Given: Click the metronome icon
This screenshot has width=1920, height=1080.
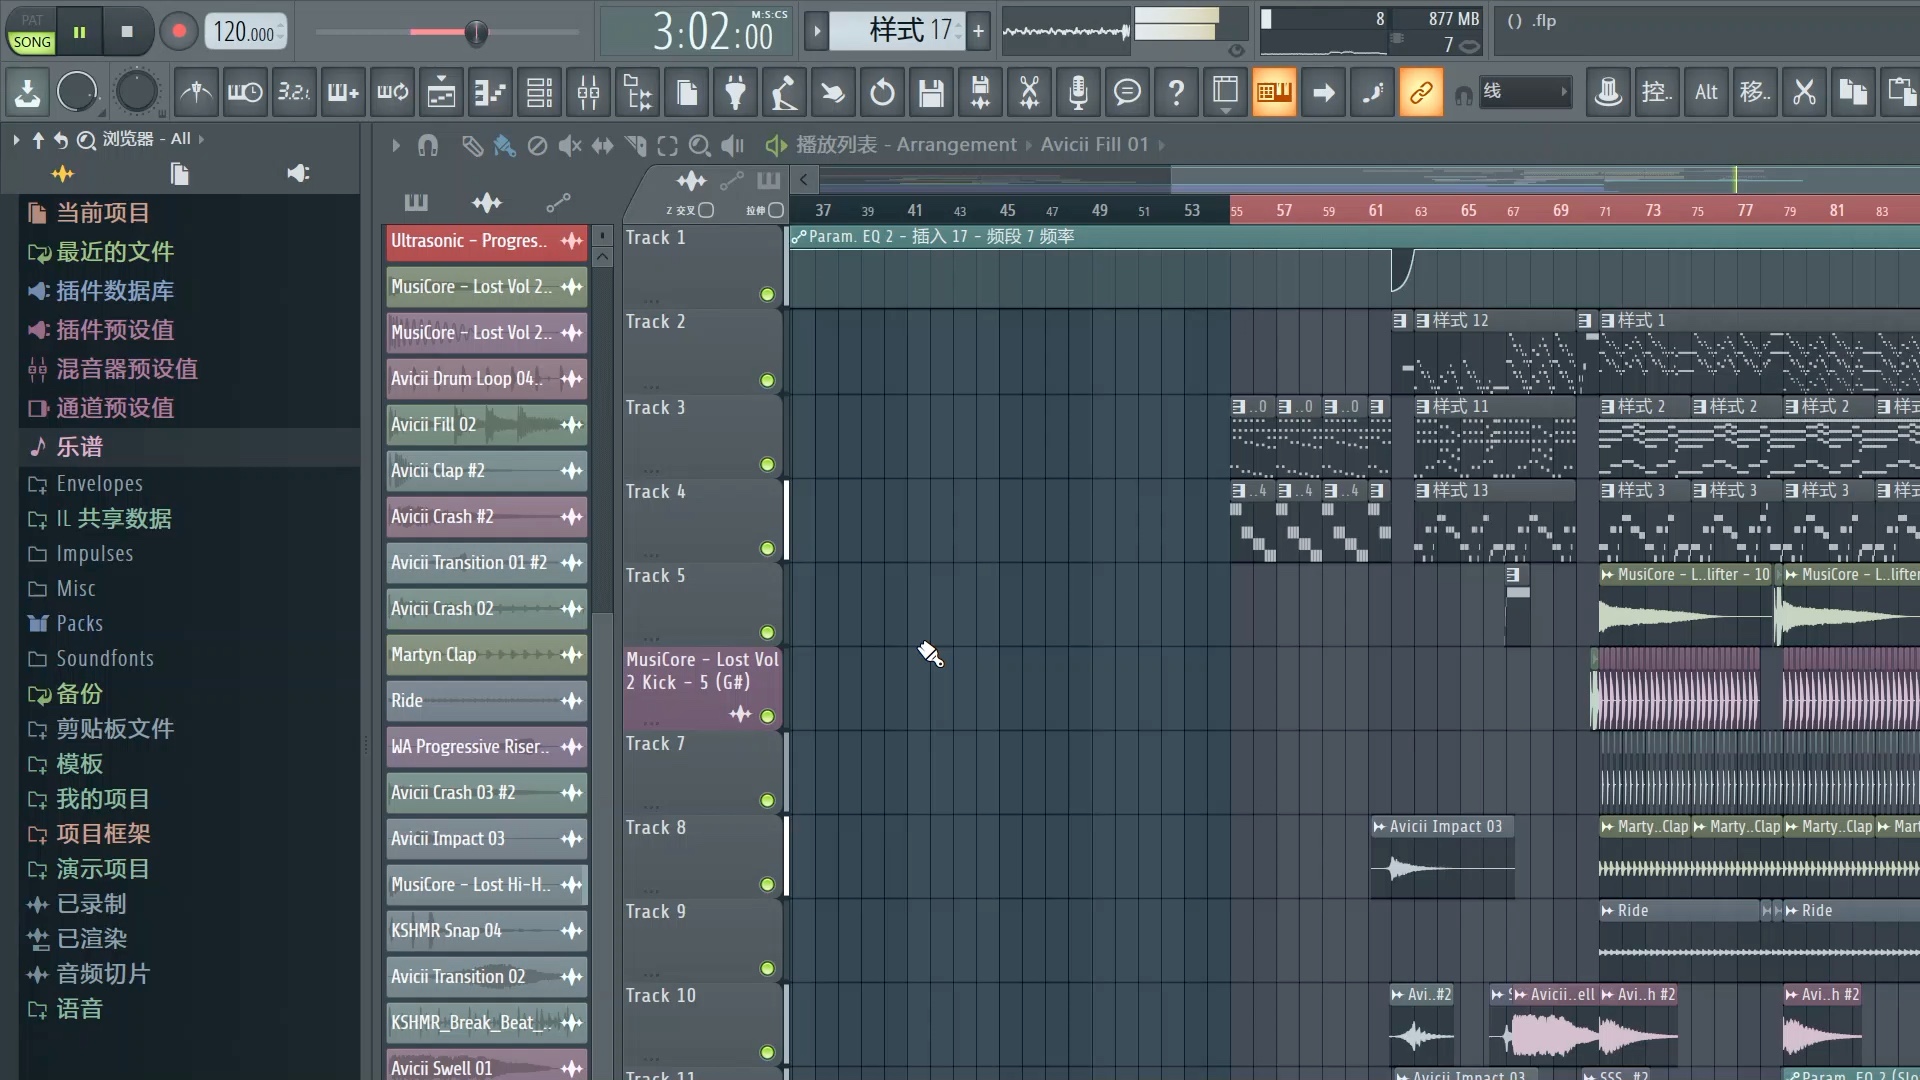Looking at the screenshot, I should pyautogui.click(x=196, y=93).
